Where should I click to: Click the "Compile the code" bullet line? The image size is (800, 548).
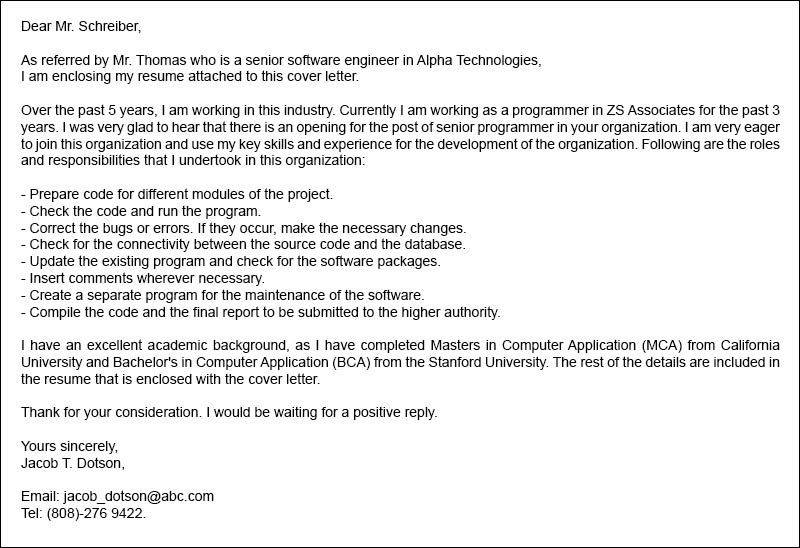pyautogui.click(x=260, y=312)
